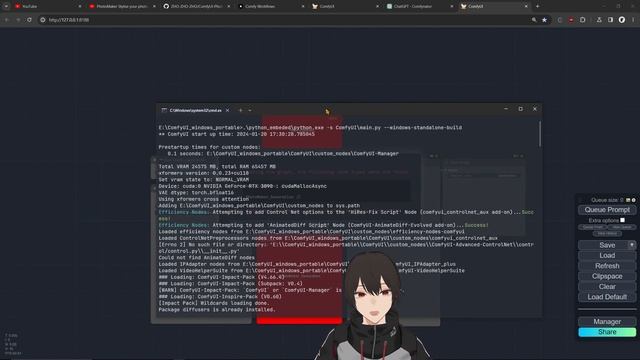Click the settings gear icon beside Queue size
Image resolution: width=640 pixels, height=360 pixels.
click(x=633, y=200)
